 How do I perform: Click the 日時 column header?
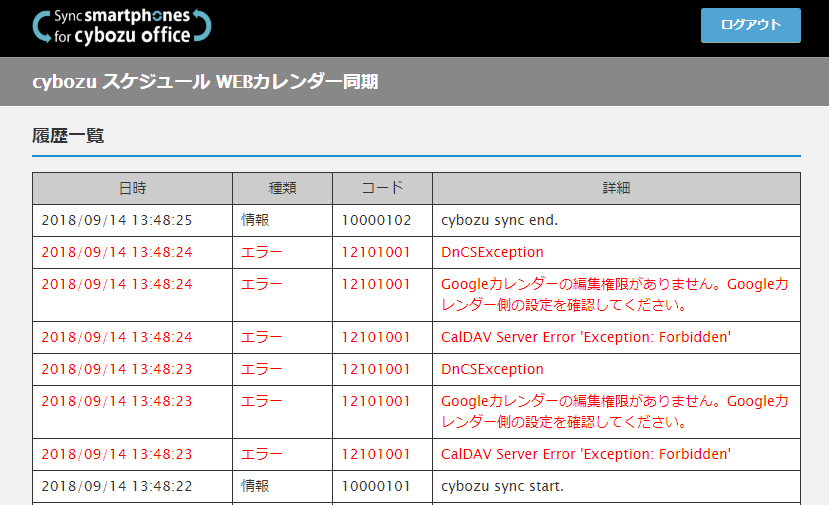[132, 188]
